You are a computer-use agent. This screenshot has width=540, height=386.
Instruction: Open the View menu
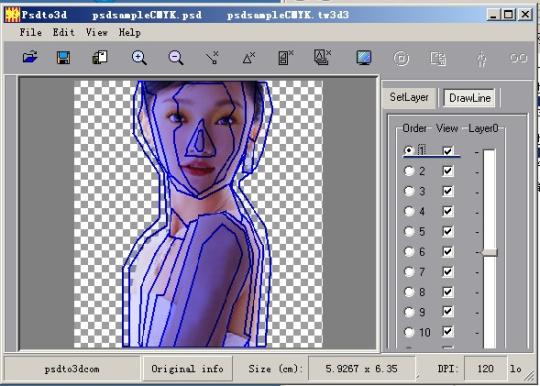click(96, 32)
